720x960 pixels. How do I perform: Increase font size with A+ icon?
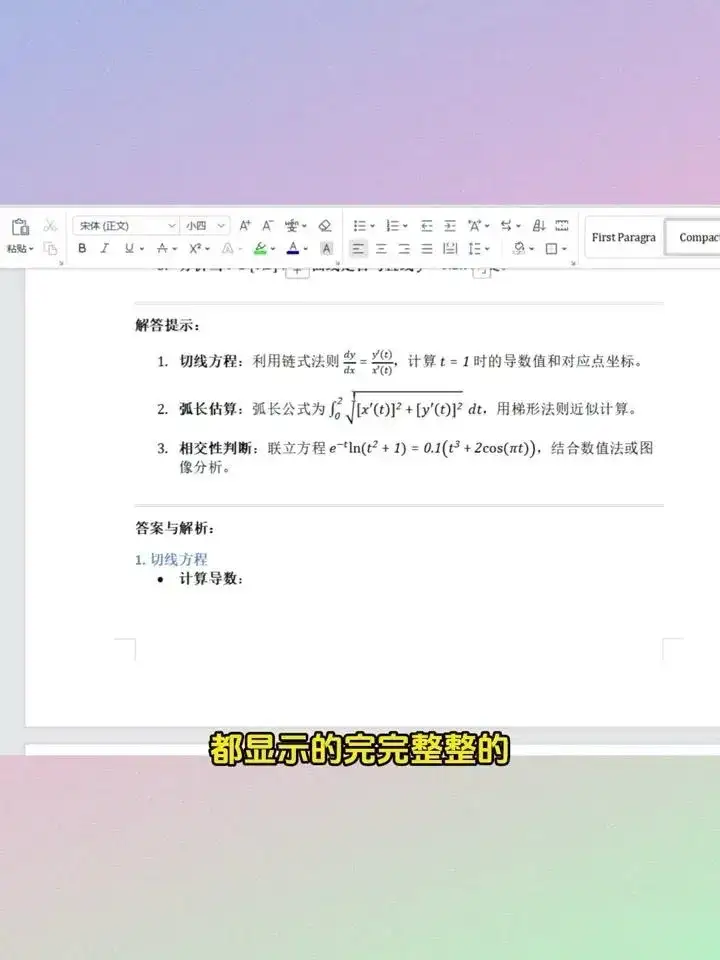pyautogui.click(x=245, y=226)
